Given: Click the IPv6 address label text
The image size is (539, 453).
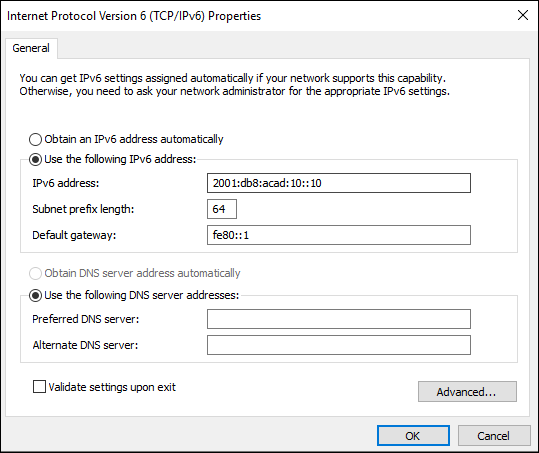Looking at the screenshot, I should (x=66, y=183).
